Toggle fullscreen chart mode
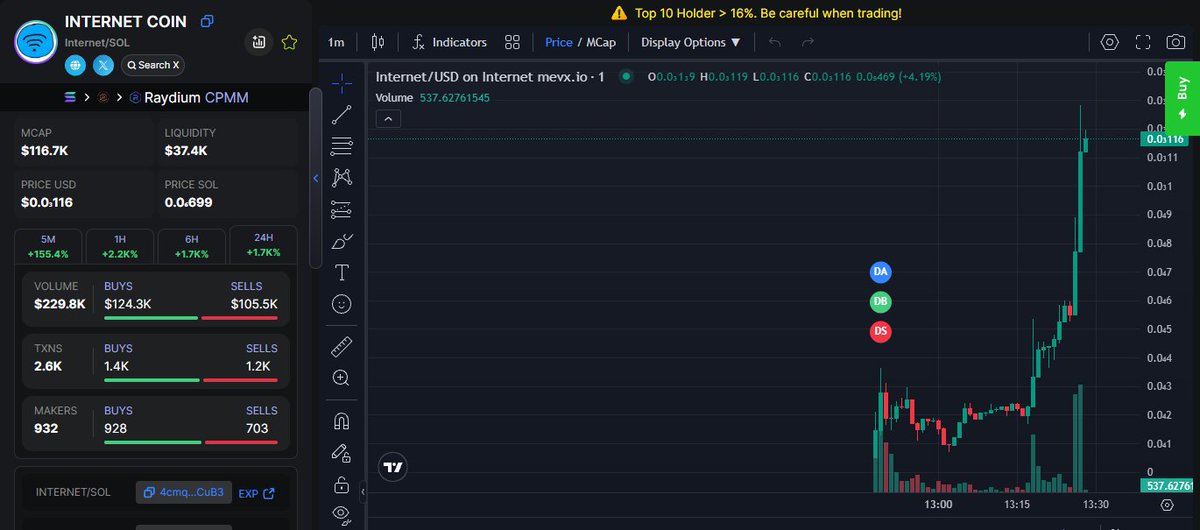This screenshot has height=530, width=1200. coord(1143,42)
